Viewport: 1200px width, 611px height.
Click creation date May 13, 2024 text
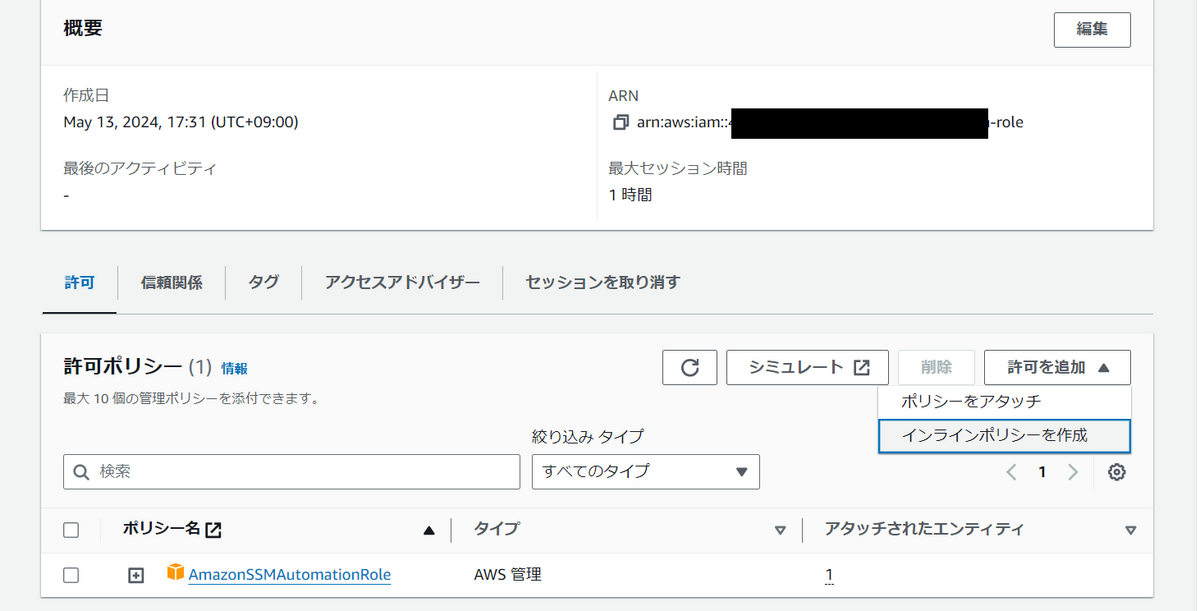tap(181, 123)
